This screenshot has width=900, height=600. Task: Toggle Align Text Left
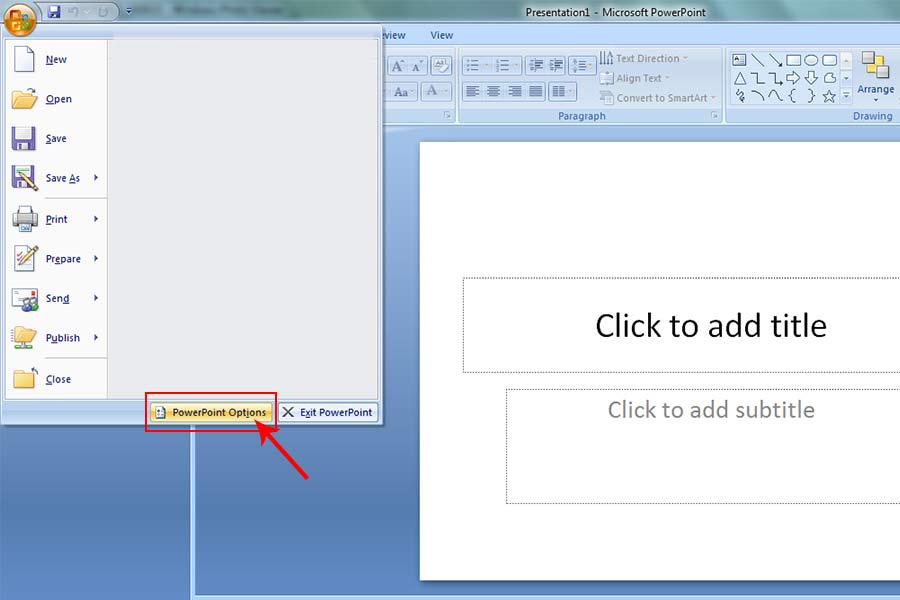pos(472,91)
